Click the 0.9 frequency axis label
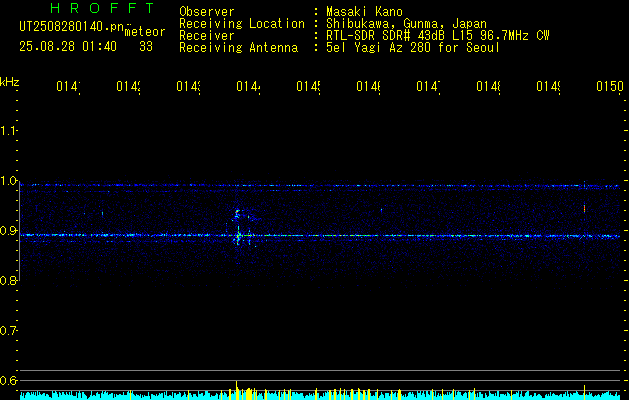Screen dimensions: 629x400 [8, 231]
